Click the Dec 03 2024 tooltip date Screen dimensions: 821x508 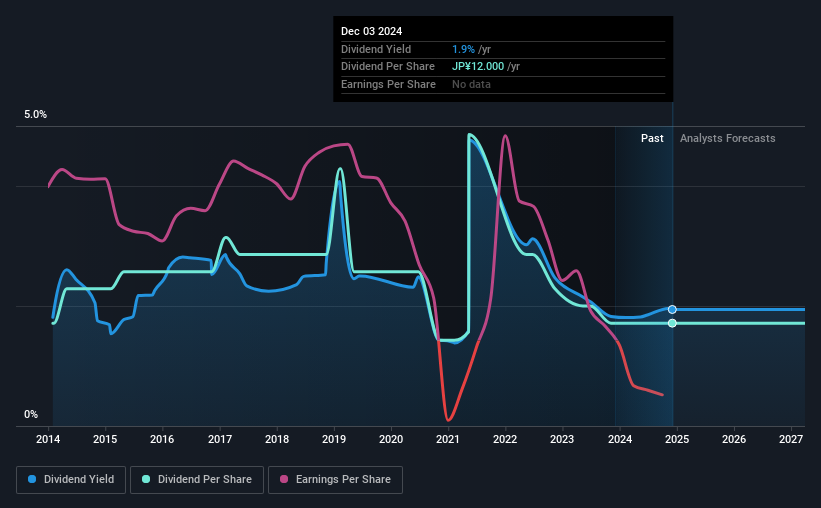click(x=371, y=31)
